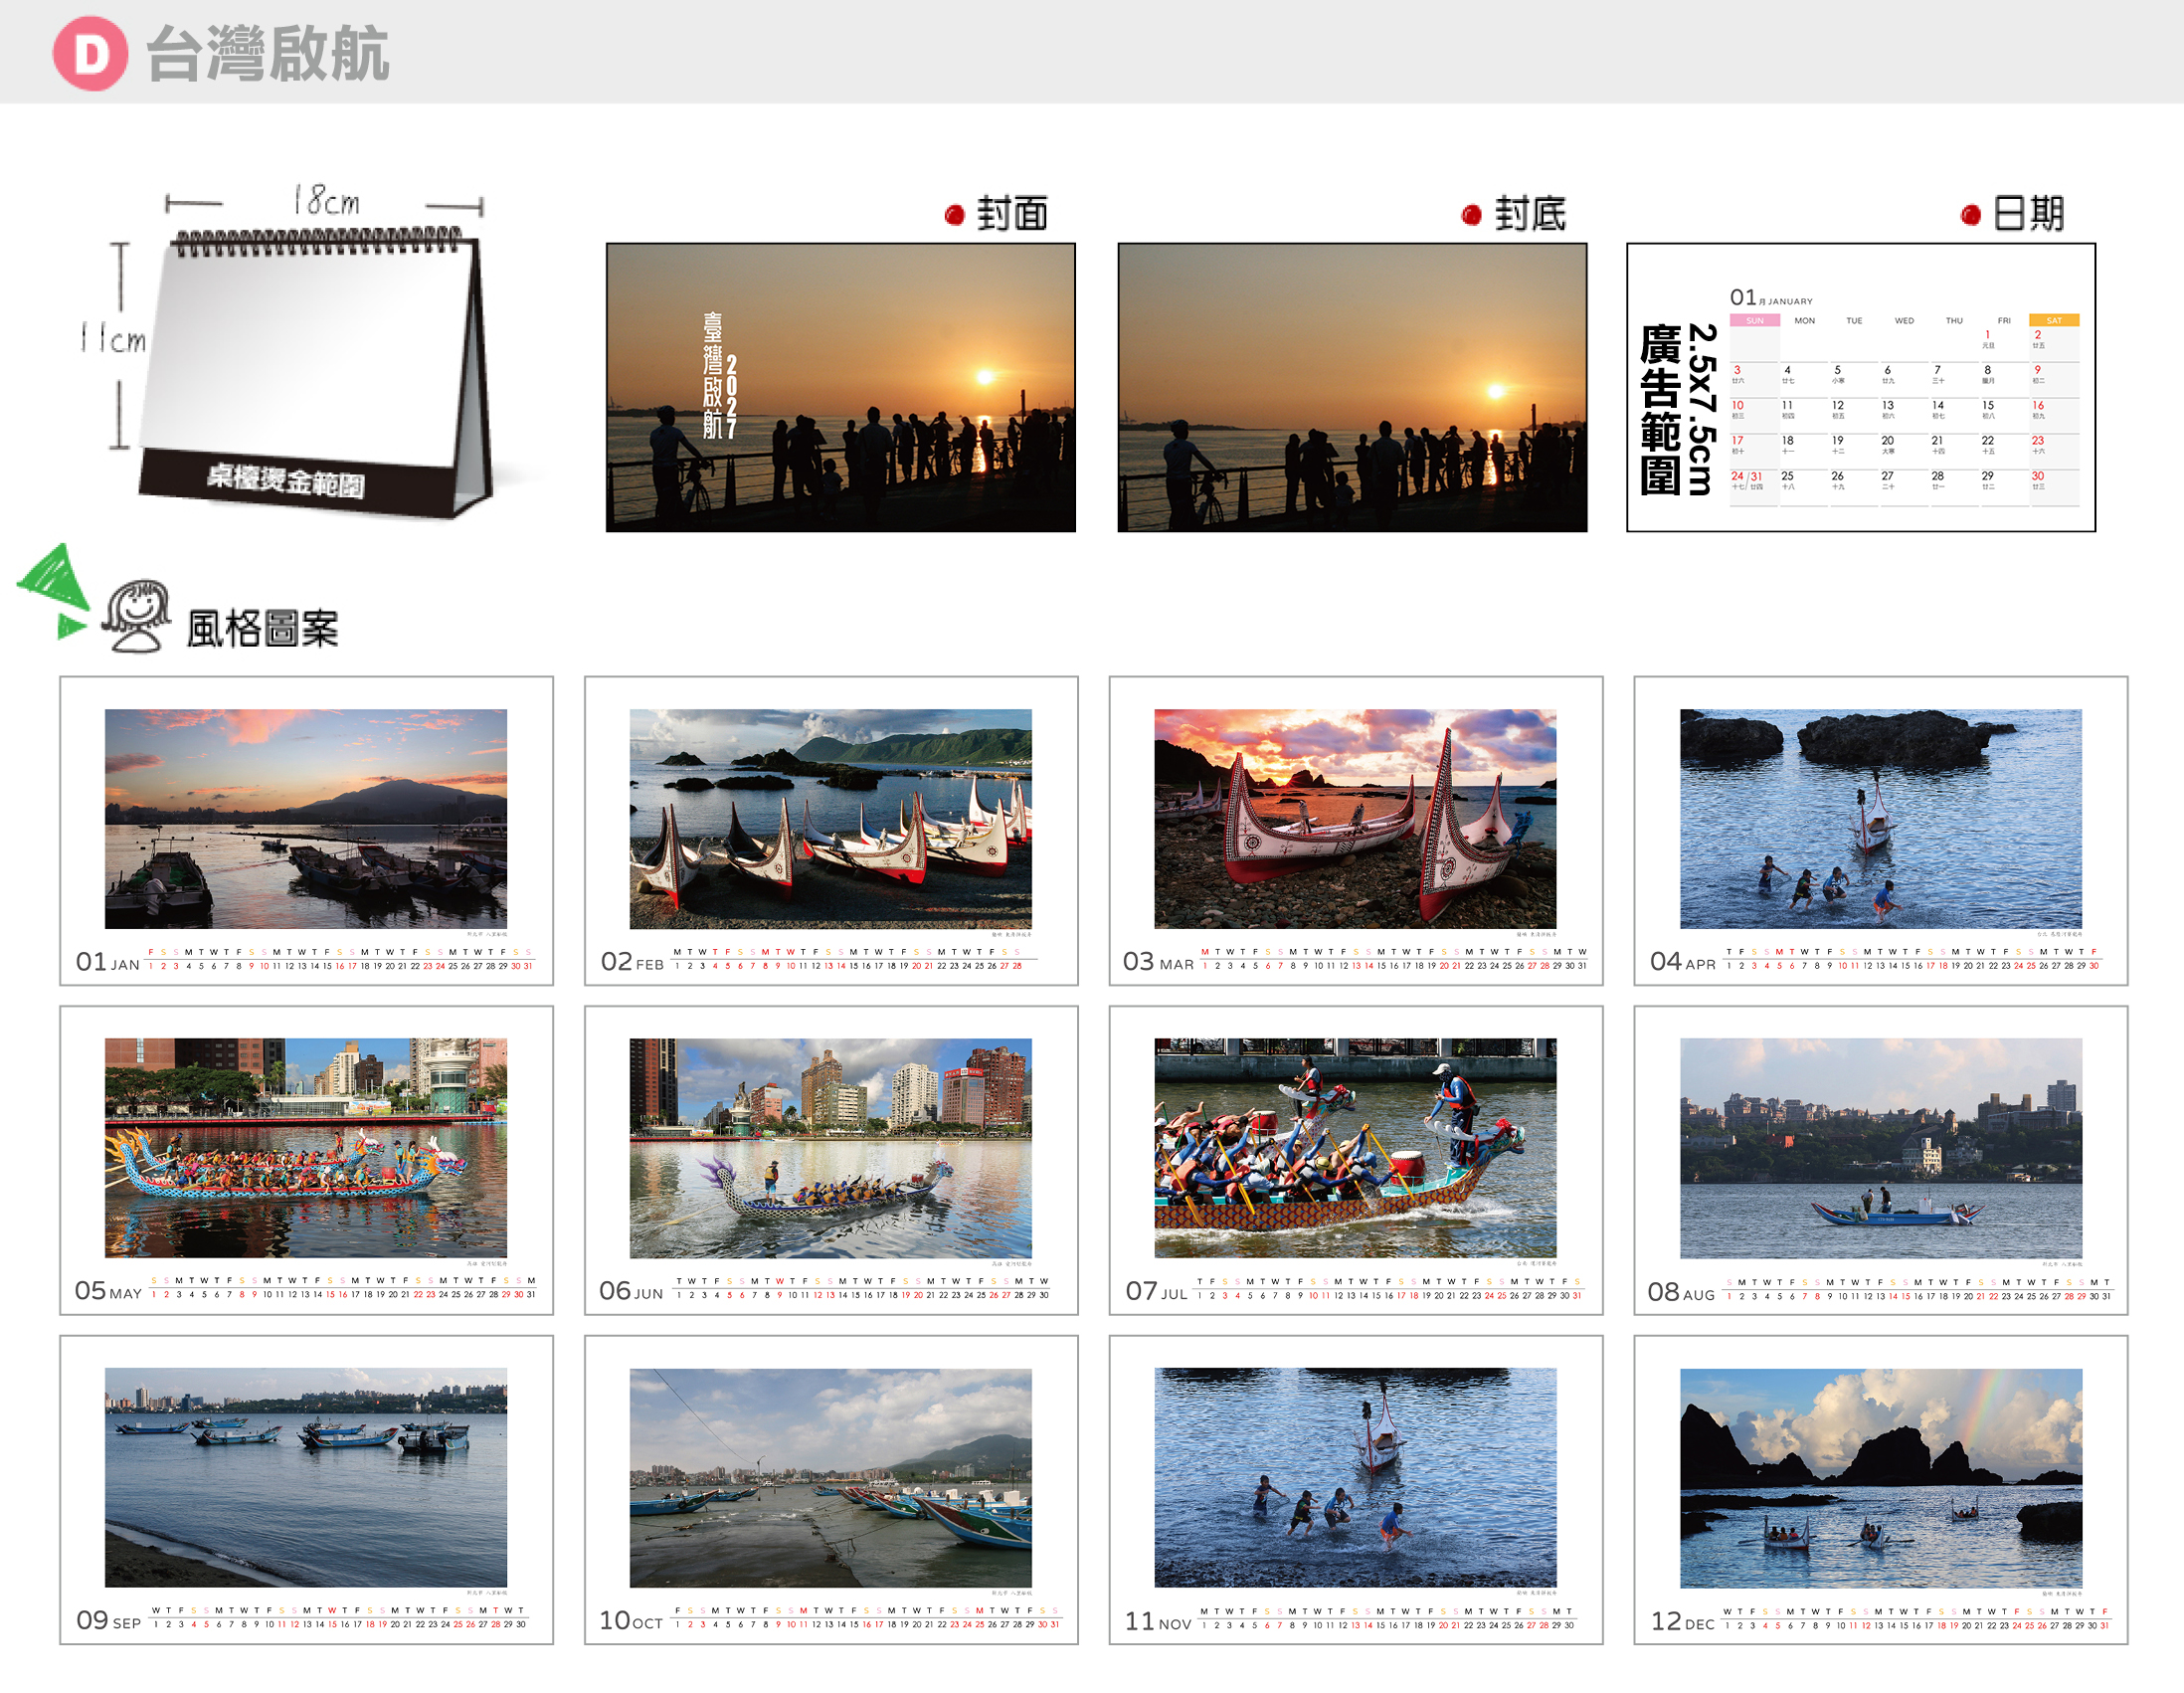The image size is (2184, 1693).
Task: Select the 03 MAR red canoes thumbnail
Action: (1355, 819)
